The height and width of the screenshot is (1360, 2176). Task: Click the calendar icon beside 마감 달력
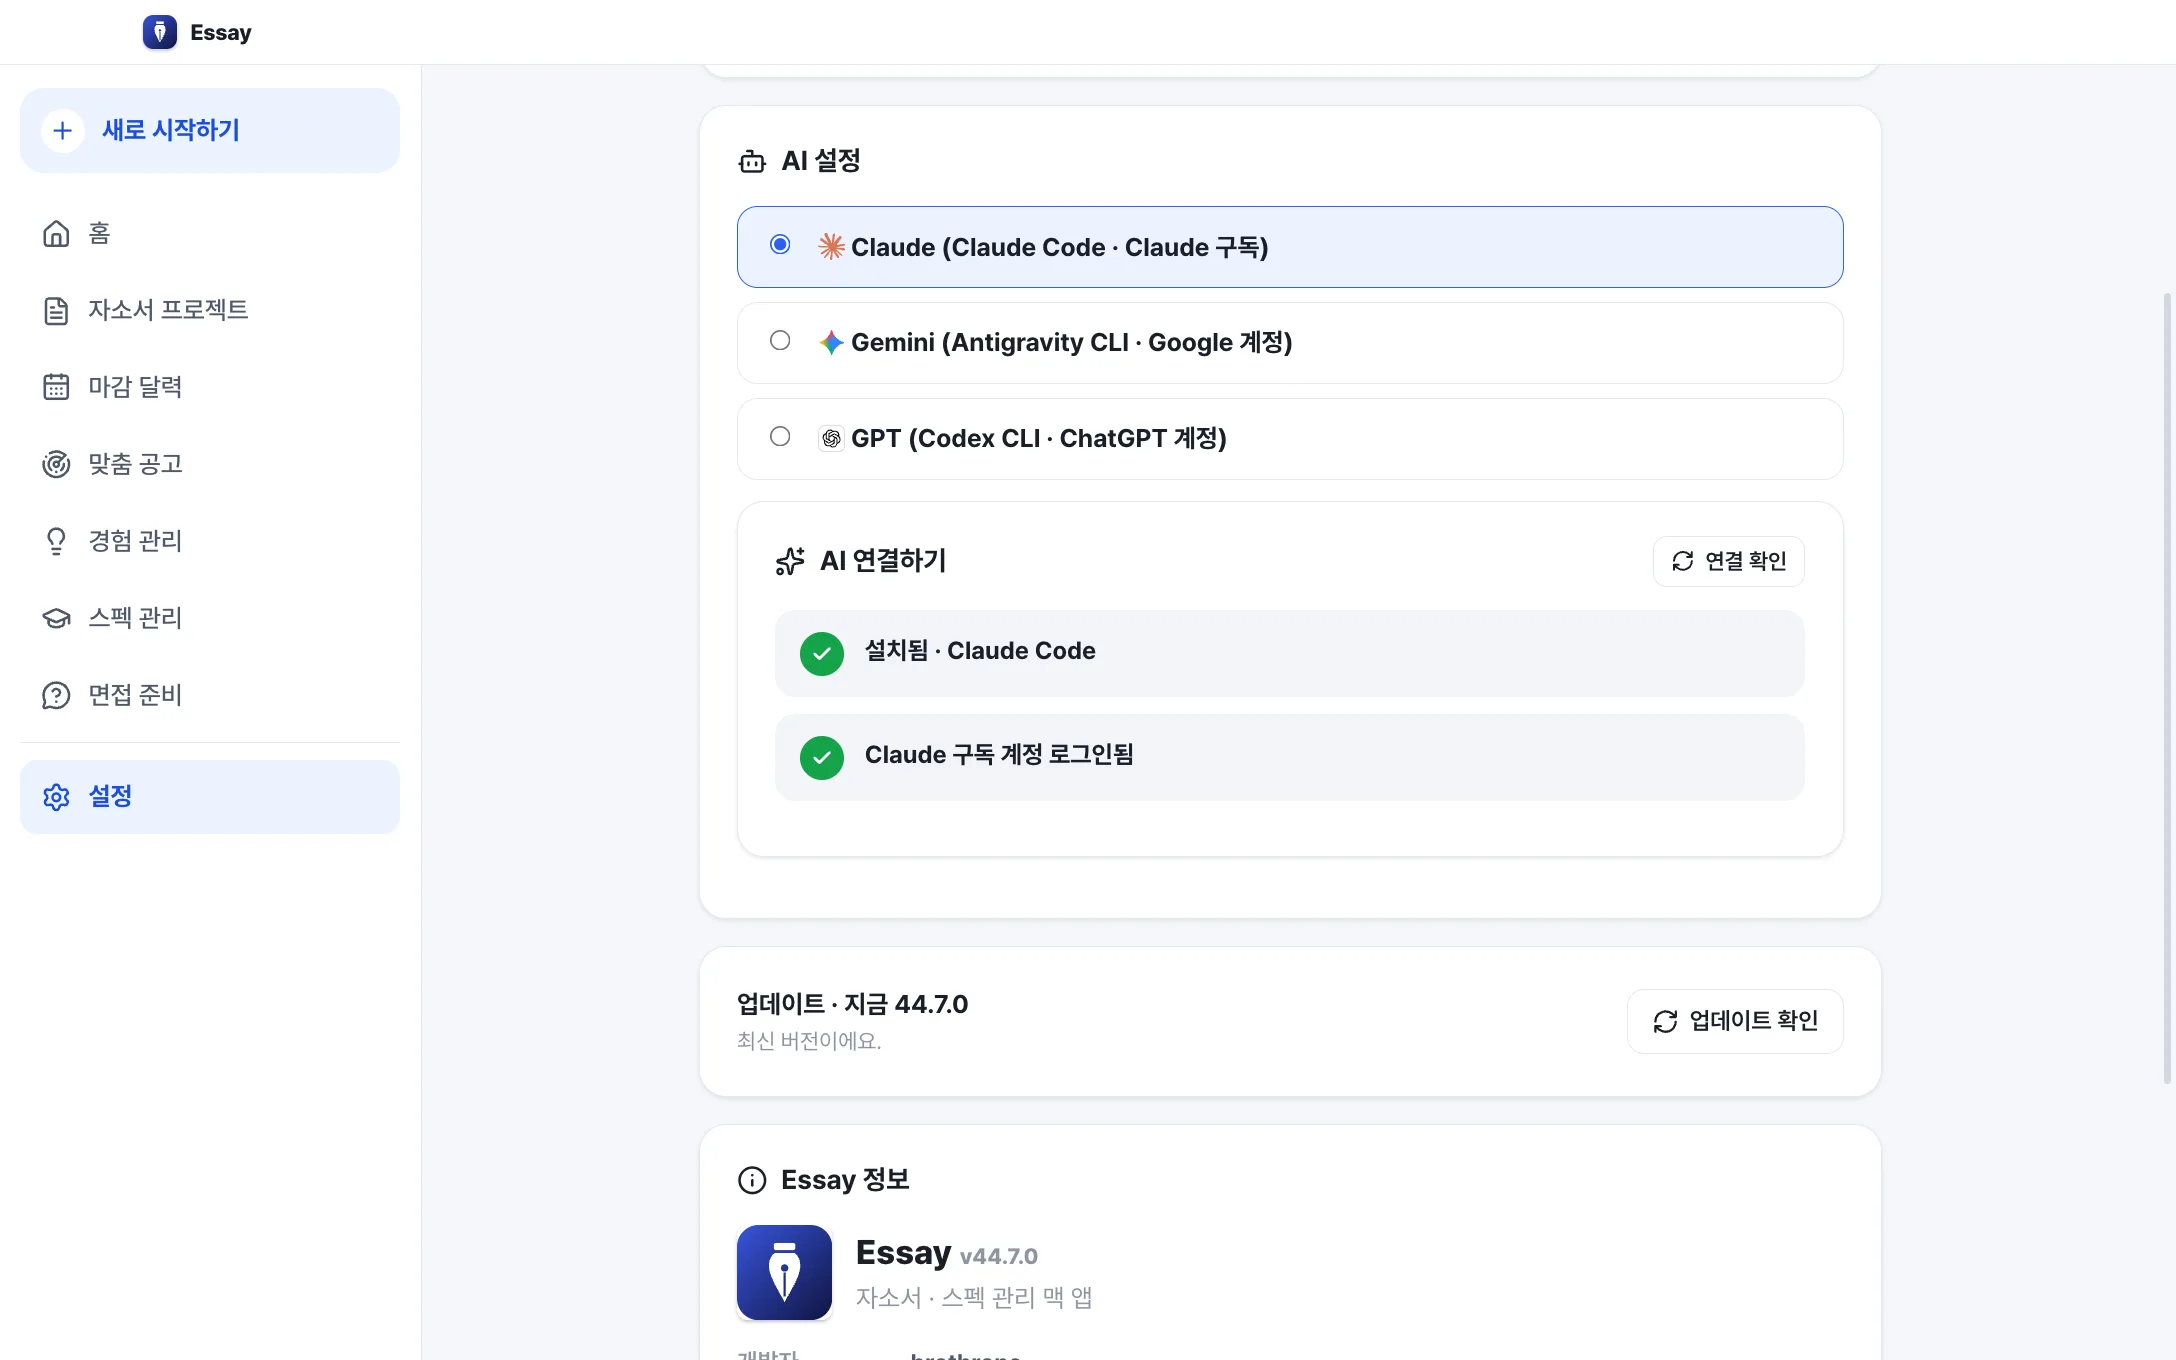[56, 387]
